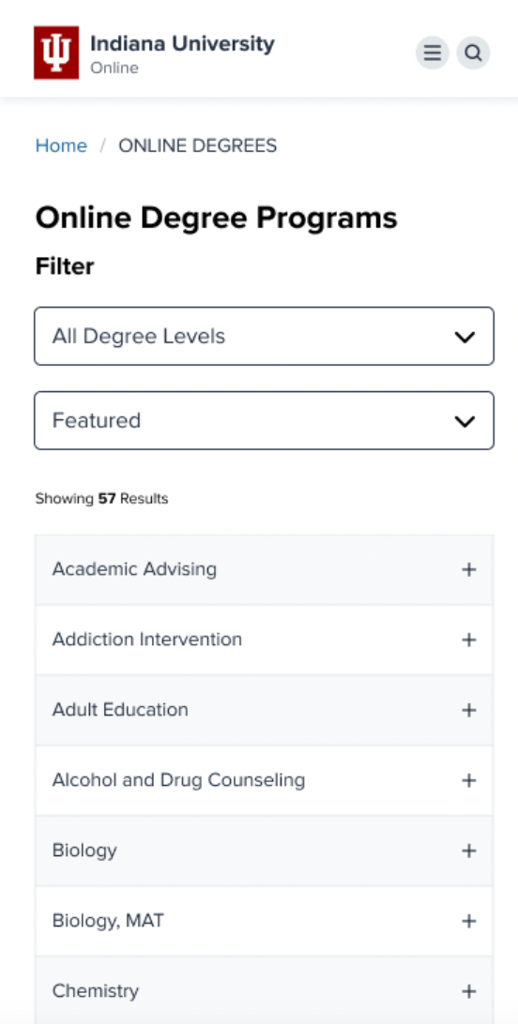The width and height of the screenshot is (518, 1024).
Task: Open the All Degree Levels dropdown
Action: coord(264,336)
